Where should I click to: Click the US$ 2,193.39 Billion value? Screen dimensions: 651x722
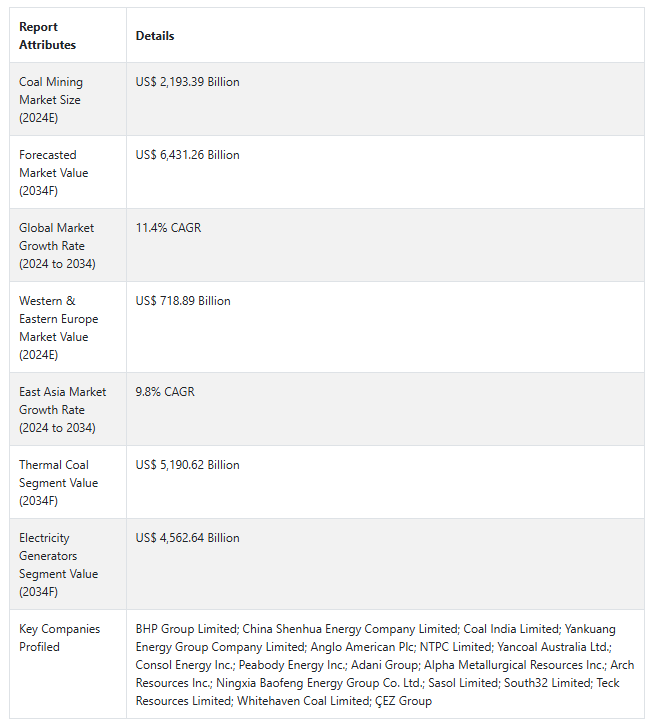pos(188,82)
